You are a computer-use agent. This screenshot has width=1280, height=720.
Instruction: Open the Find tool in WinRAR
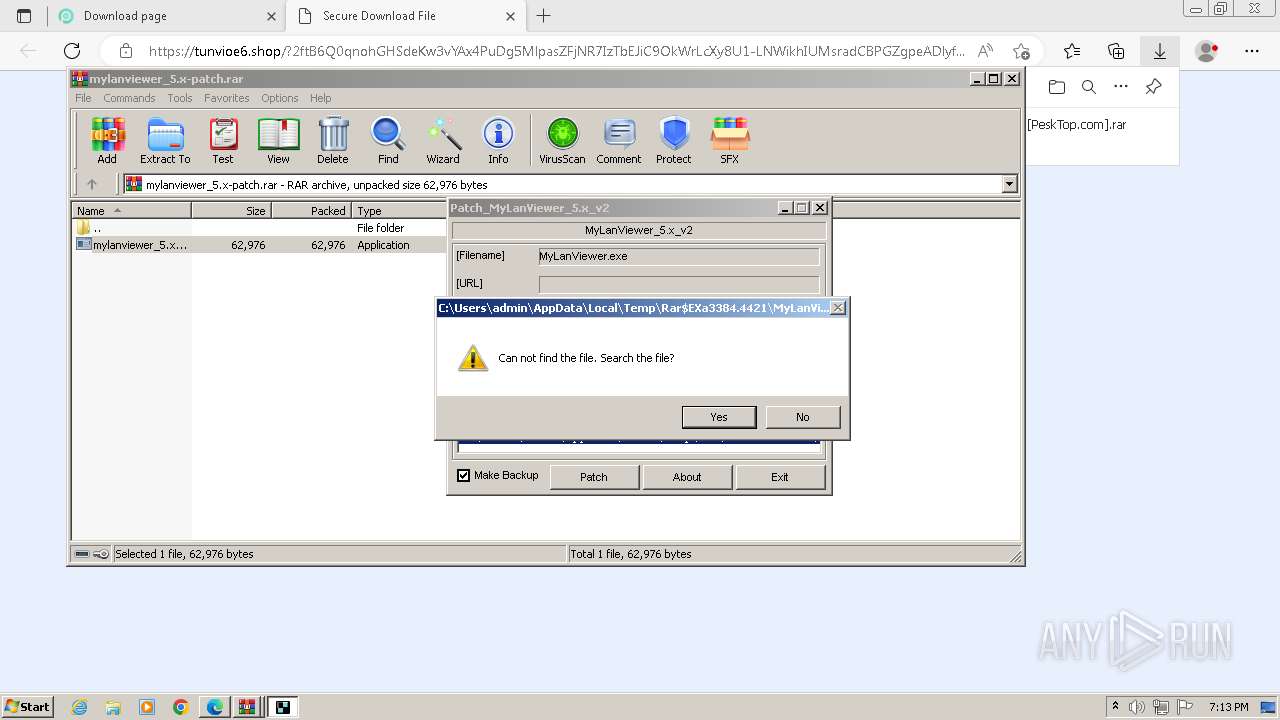(x=388, y=140)
